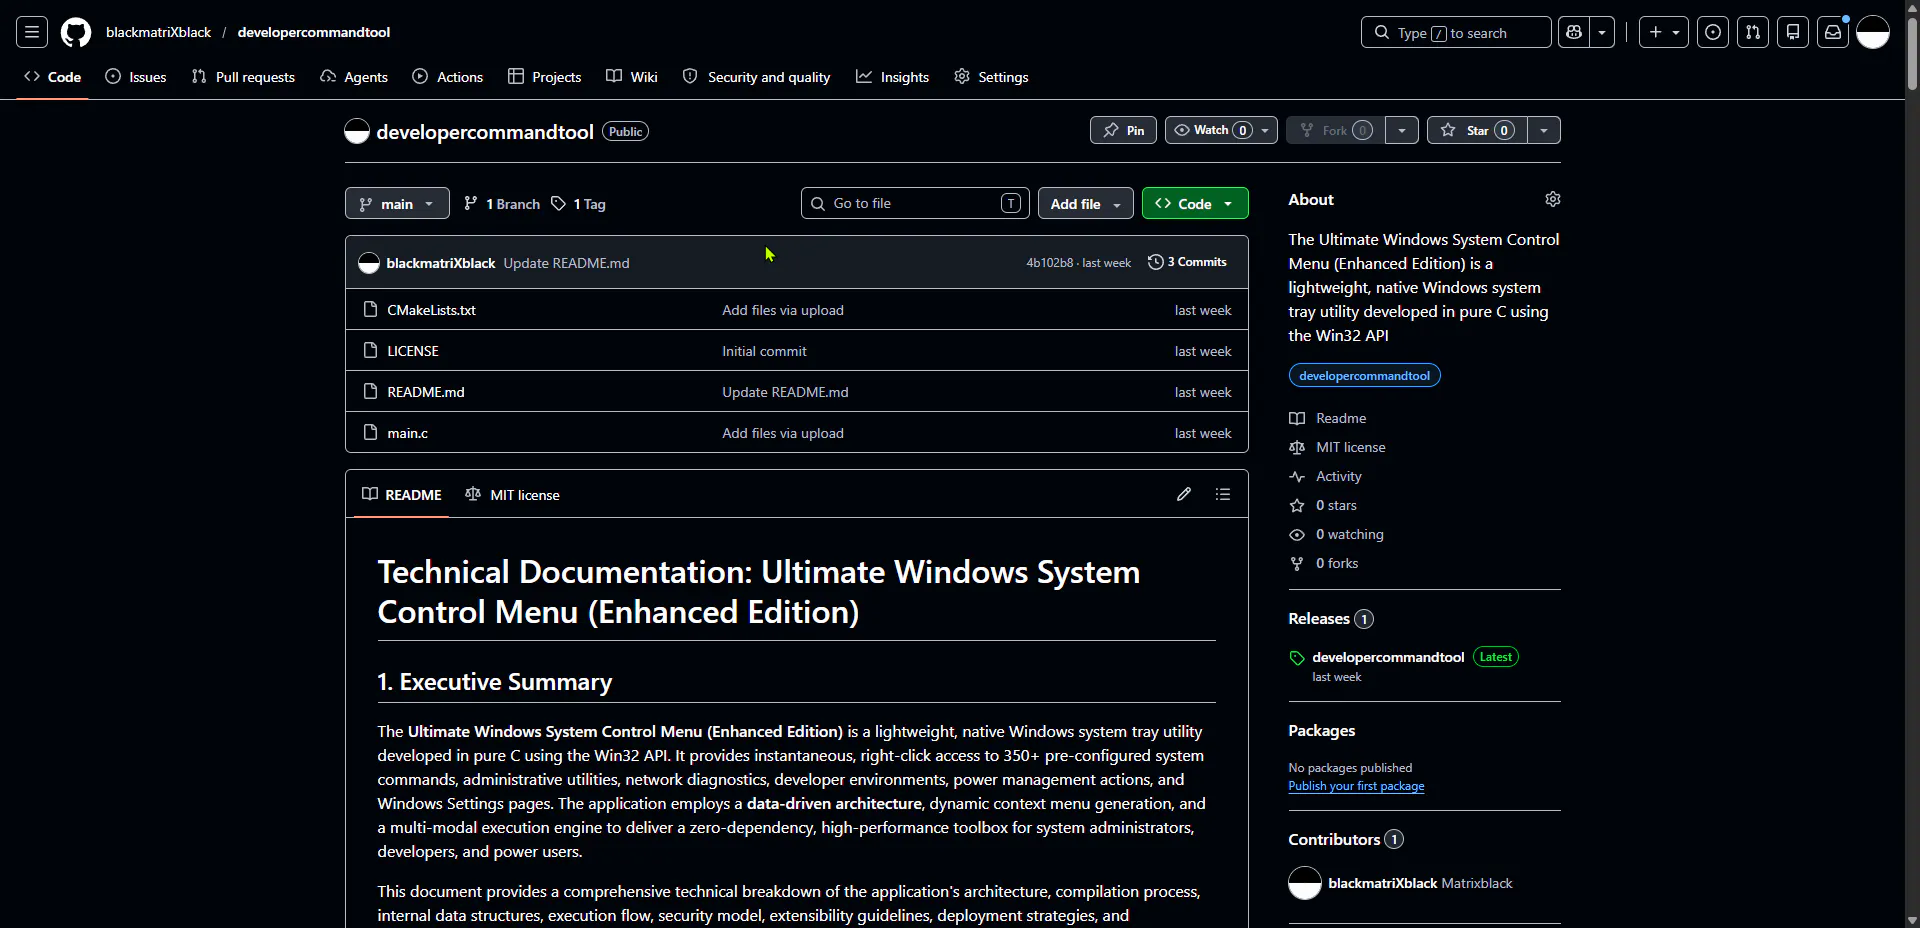The height and width of the screenshot is (928, 1920).
Task: Switch to the Pull requests tab
Action: [x=243, y=77]
